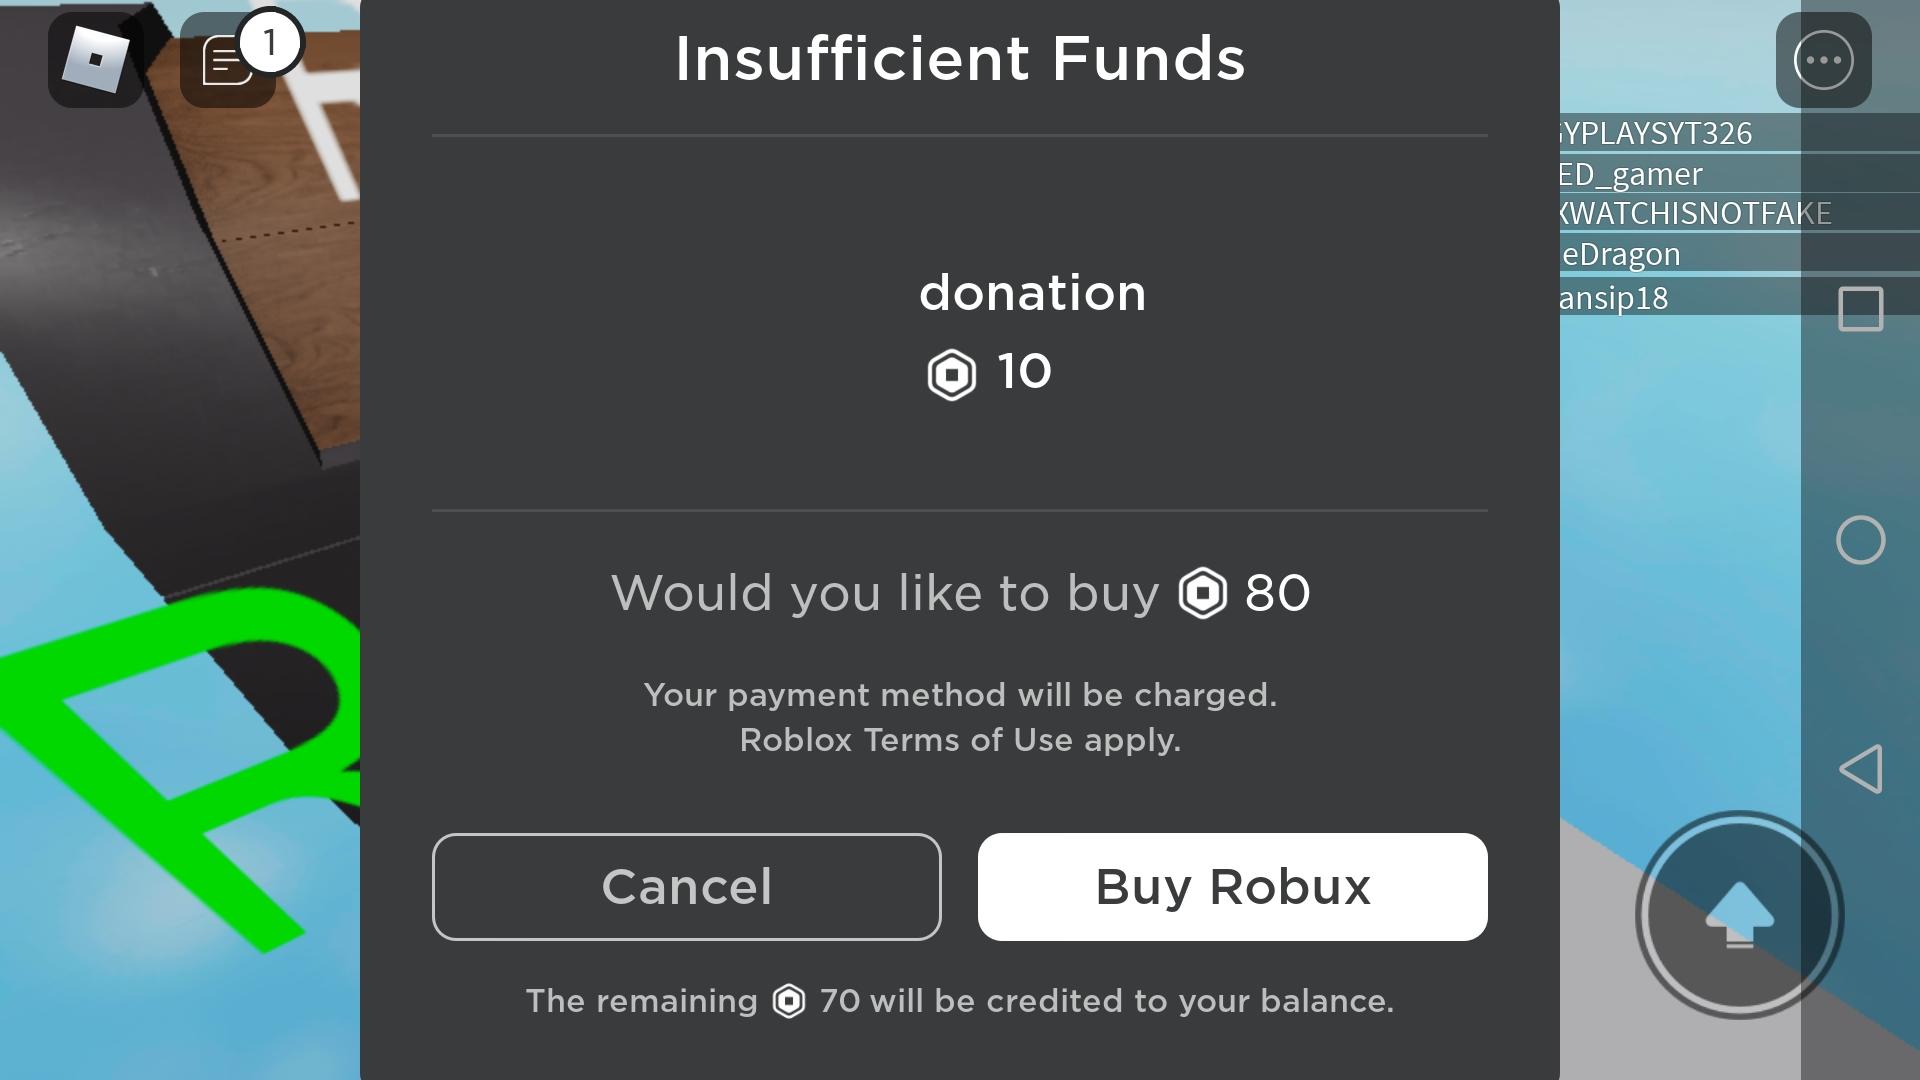Tap the Android home circle
The image size is (1920, 1080).
1860,540
